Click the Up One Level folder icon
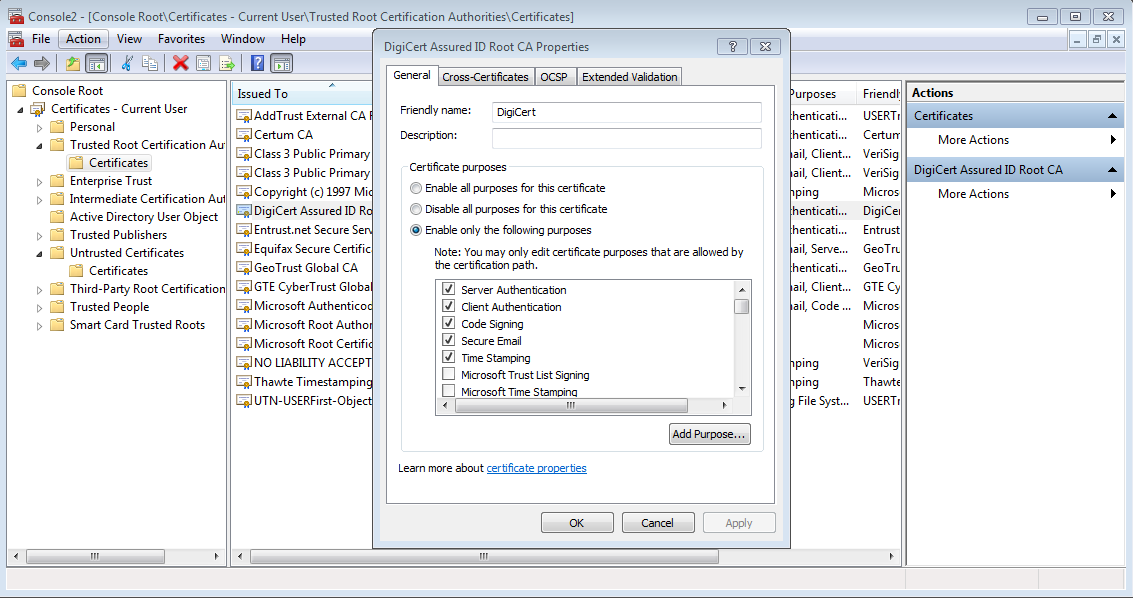Screen dimensions: 1133x598 pos(73,63)
